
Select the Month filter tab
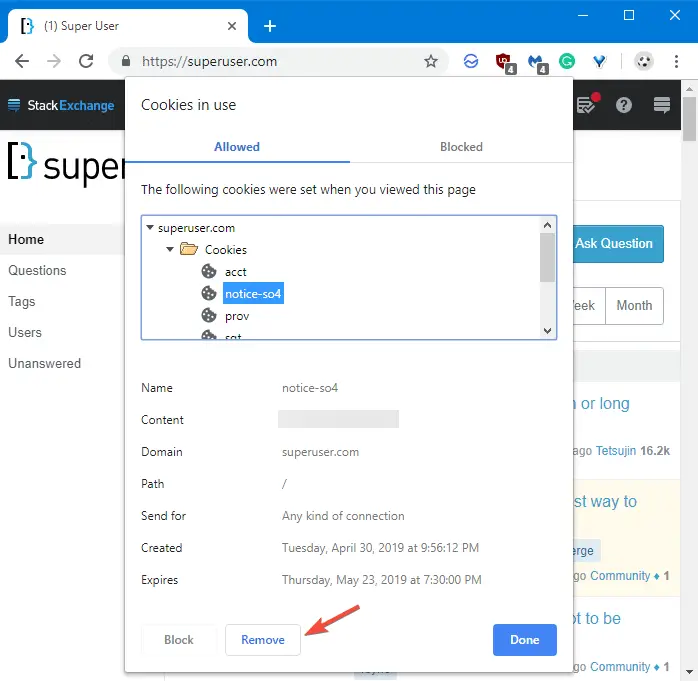coord(634,305)
